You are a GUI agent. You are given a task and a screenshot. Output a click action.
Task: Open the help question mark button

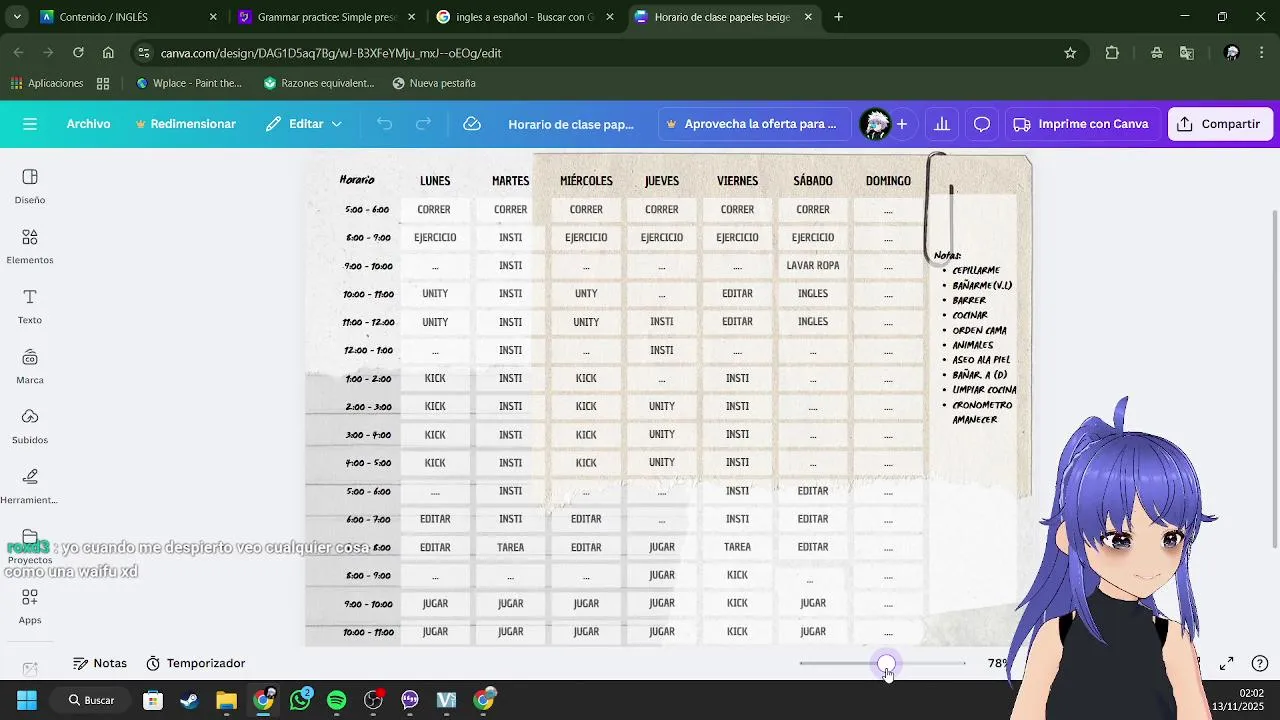[x=1260, y=663]
